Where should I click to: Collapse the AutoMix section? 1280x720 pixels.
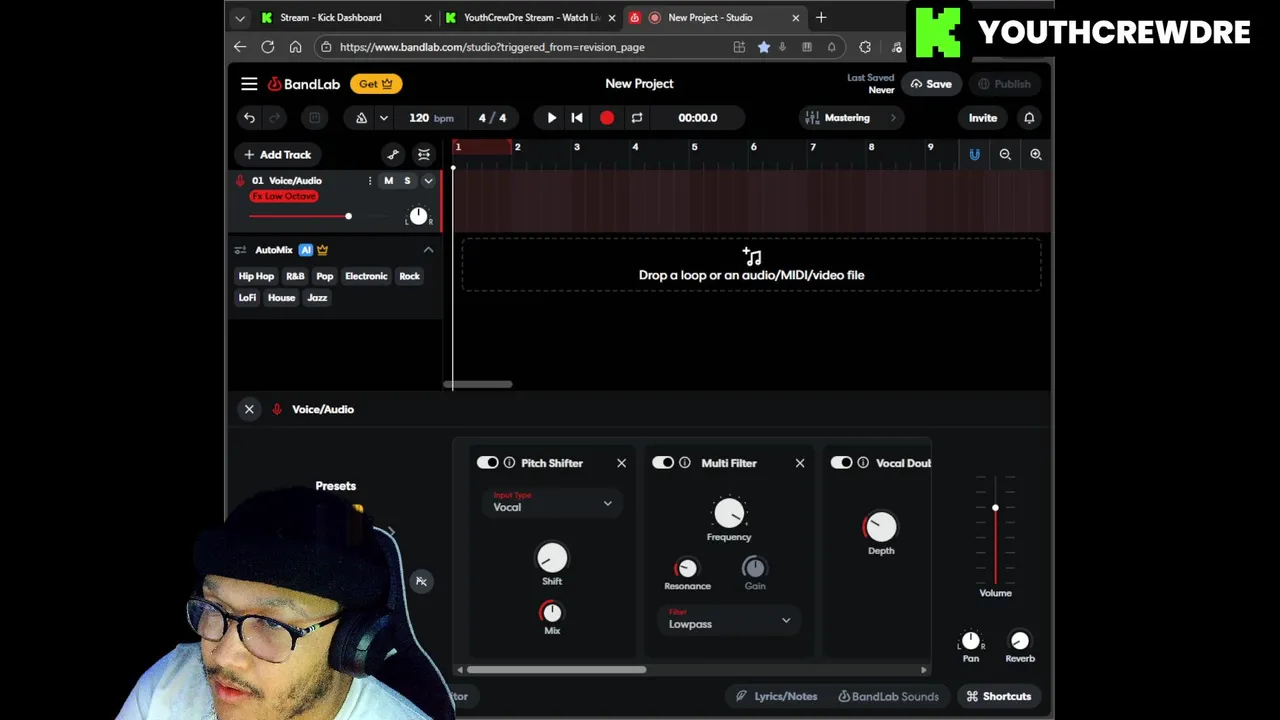coord(428,250)
